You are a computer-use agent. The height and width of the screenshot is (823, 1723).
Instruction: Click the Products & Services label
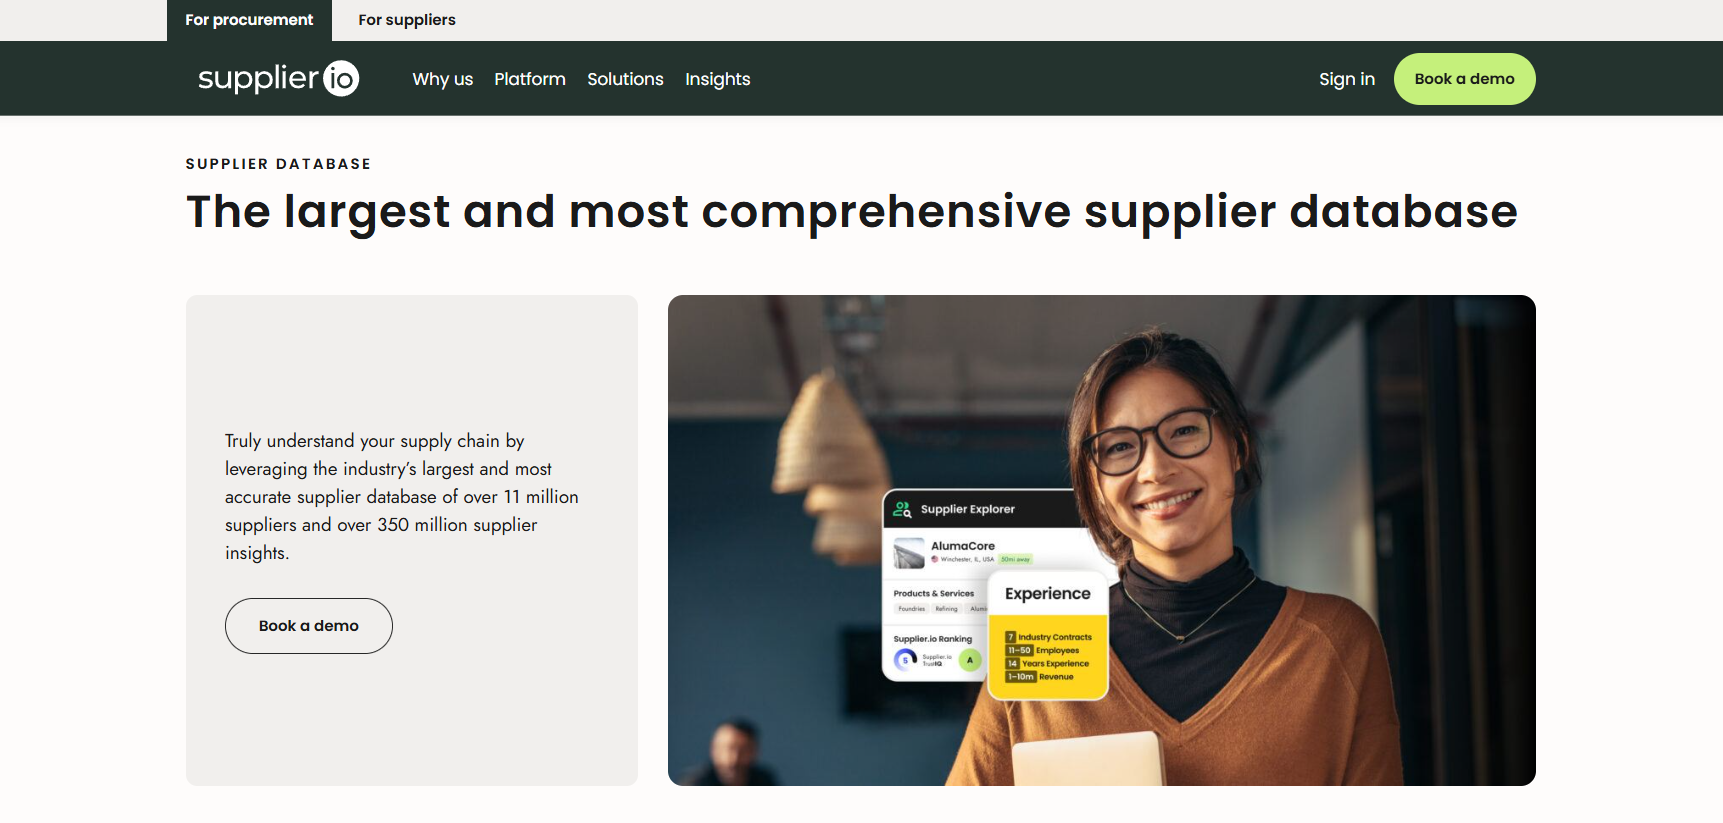pyautogui.click(x=934, y=594)
